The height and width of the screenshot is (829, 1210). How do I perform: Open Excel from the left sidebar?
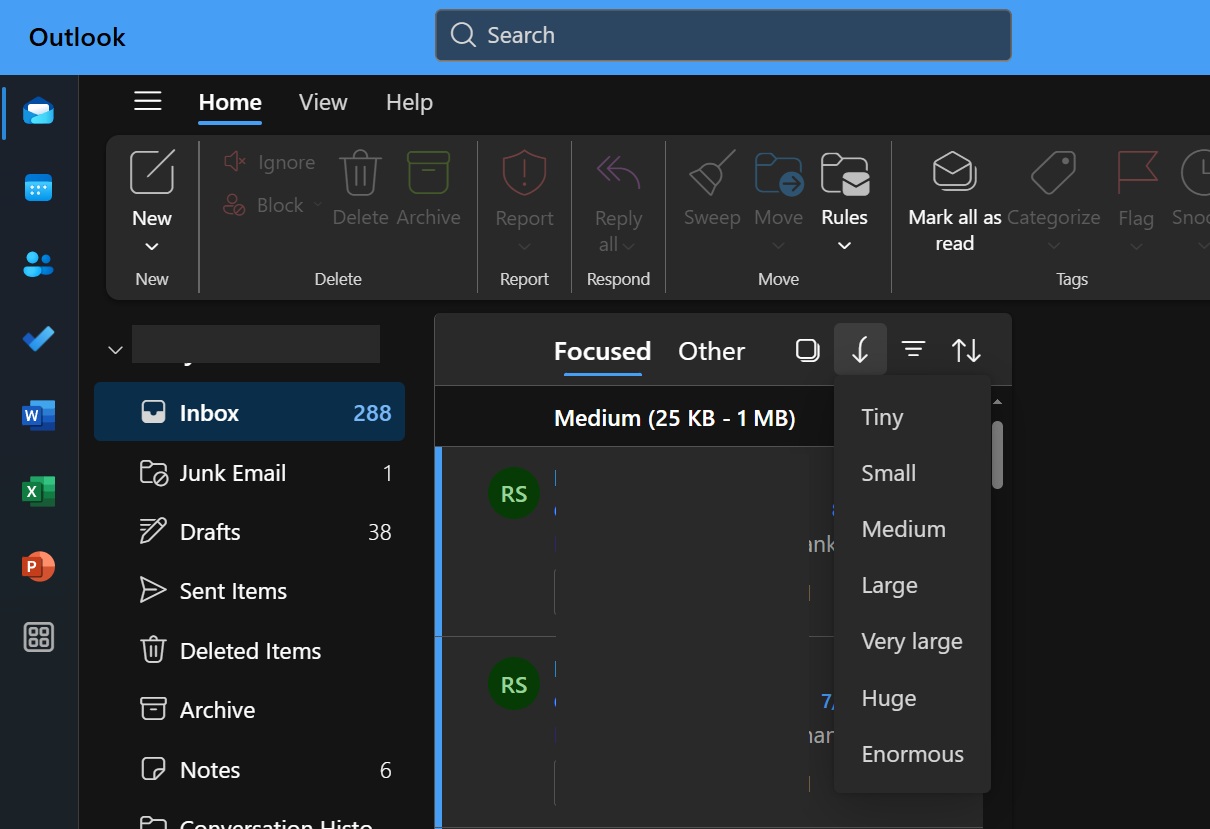click(38, 491)
